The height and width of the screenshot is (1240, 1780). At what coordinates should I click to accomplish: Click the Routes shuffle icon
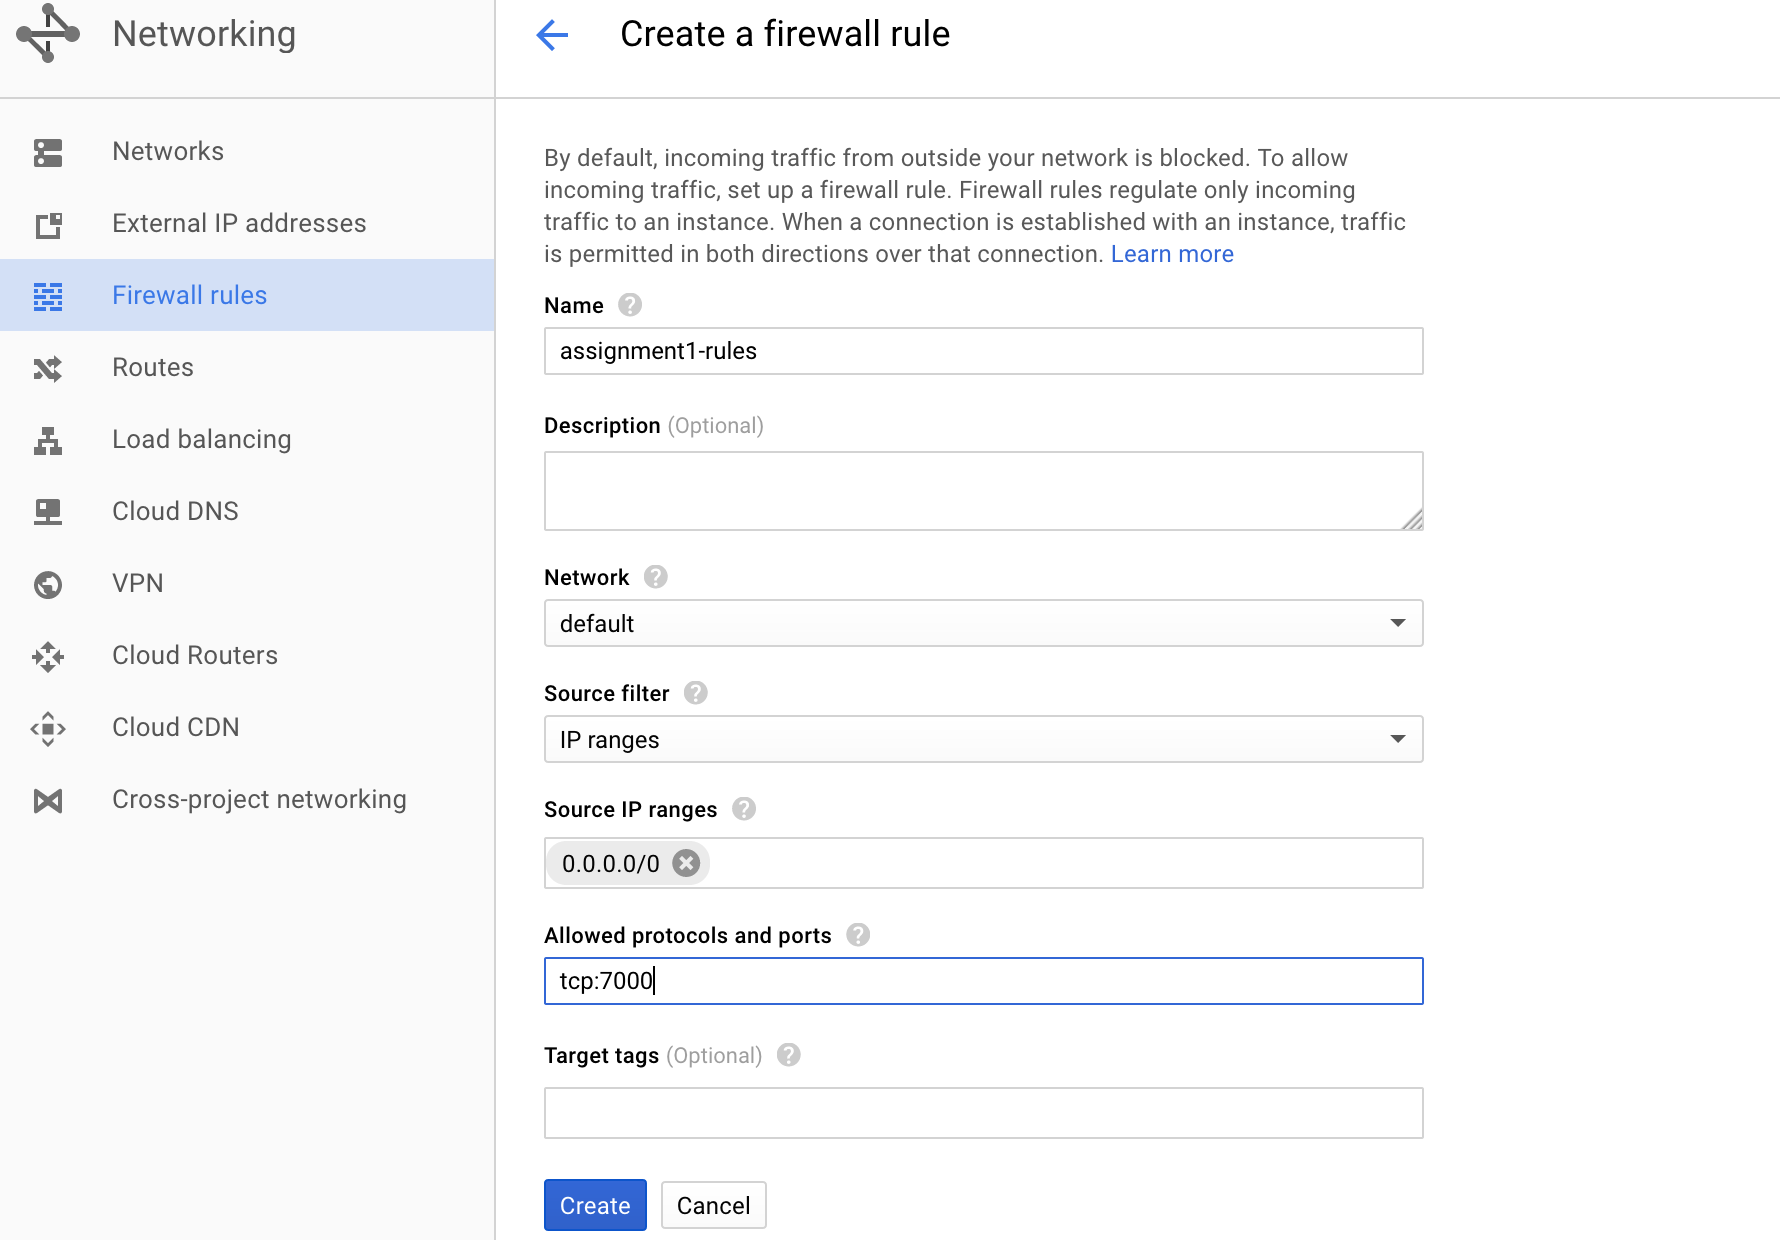click(48, 368)
